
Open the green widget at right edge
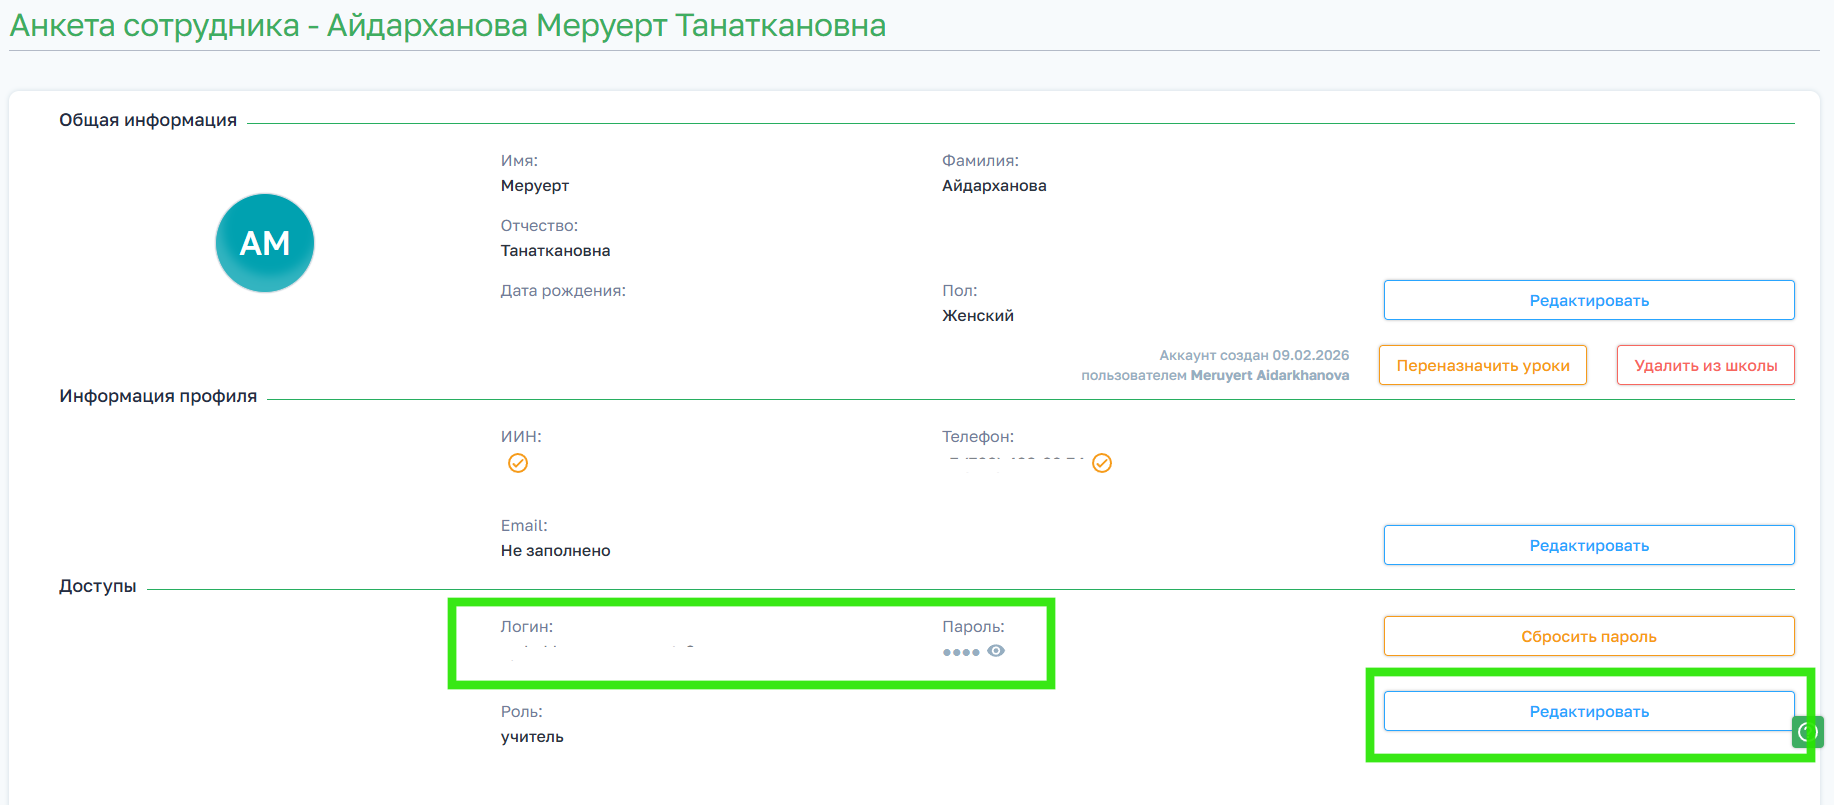1808,732
